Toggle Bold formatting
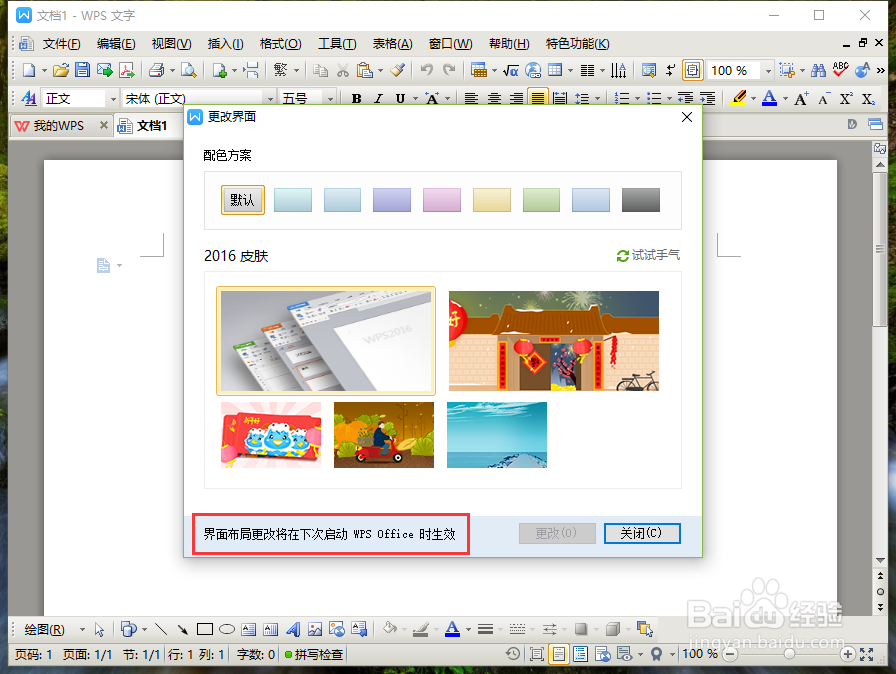This screenshot has width=896, height=674. (x=357, y=98)
